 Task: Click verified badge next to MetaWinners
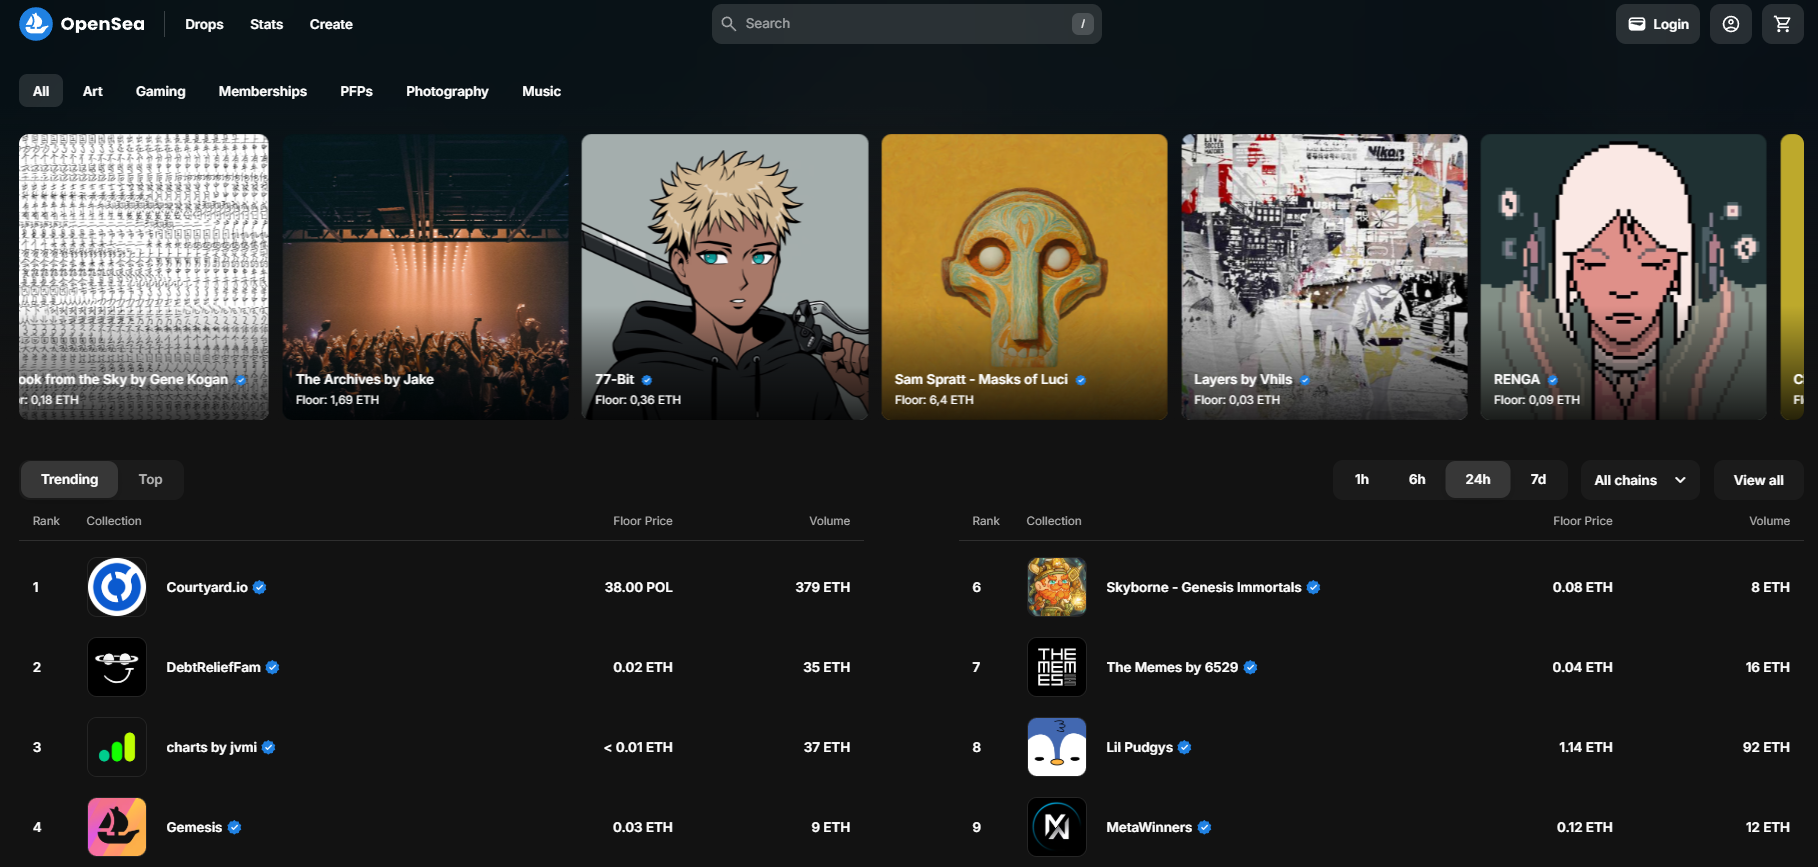[x=1205, y=827]
